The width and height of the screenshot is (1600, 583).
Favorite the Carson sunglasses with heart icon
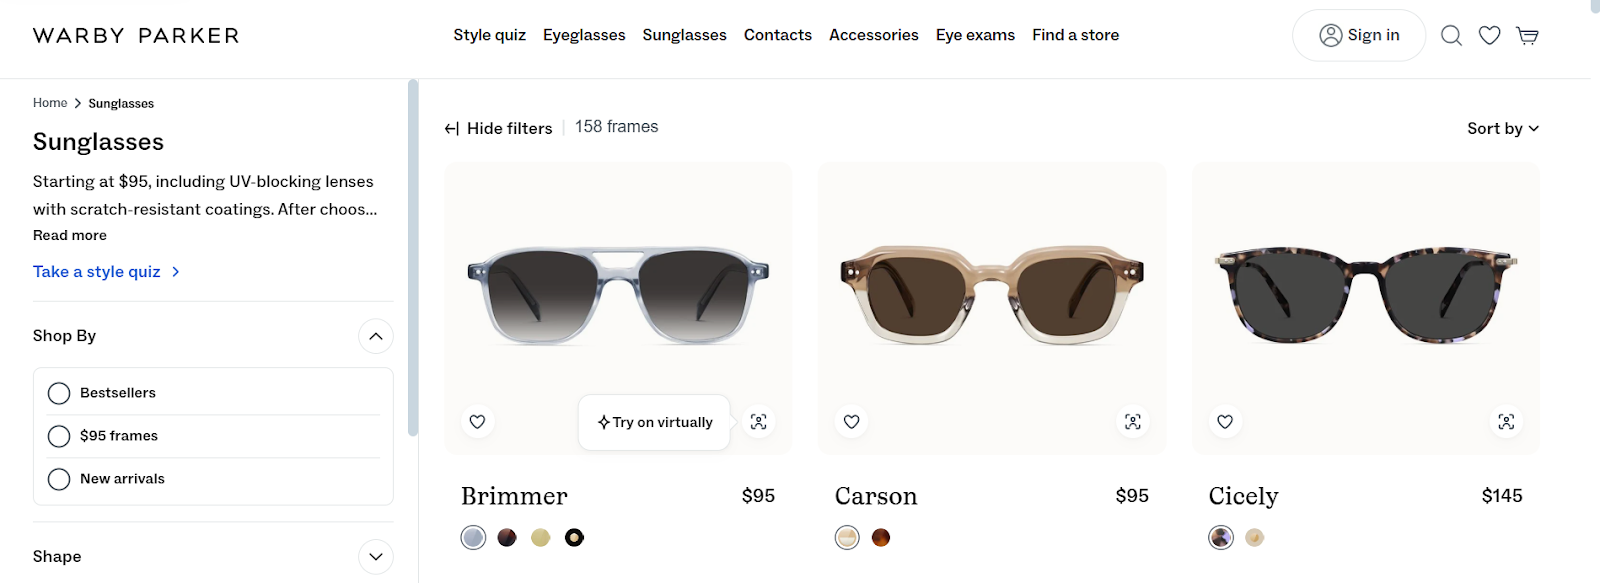(x=851, y=421)
